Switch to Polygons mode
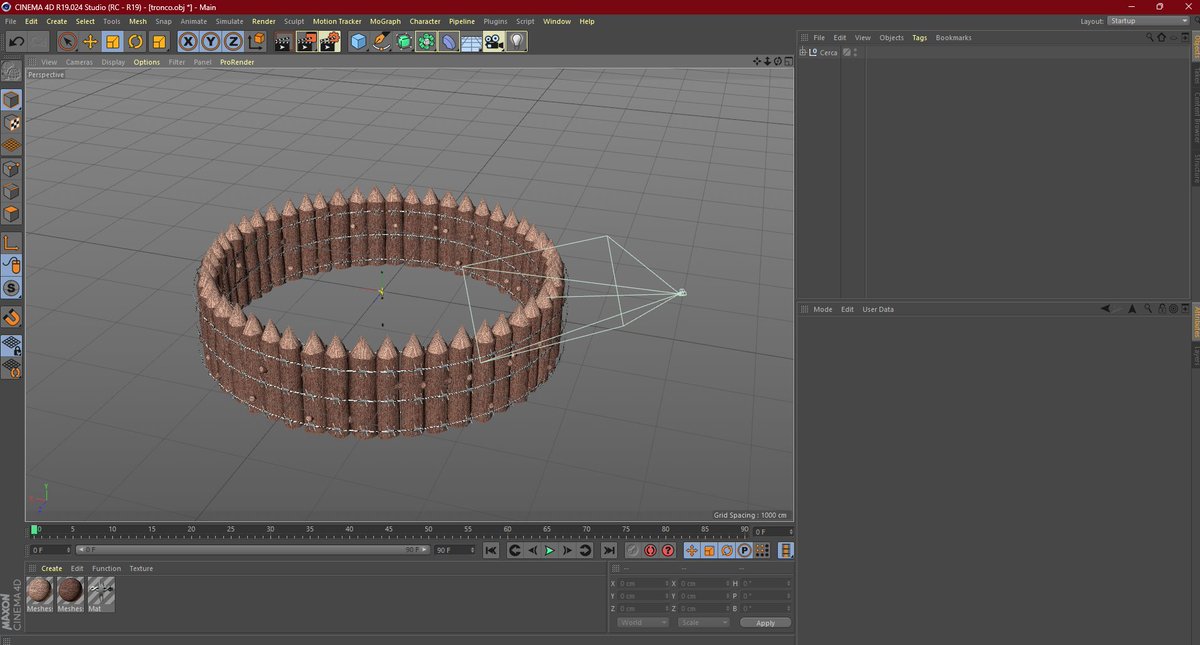Screen dimensions: 1200x645 click(x=11, y=214)
